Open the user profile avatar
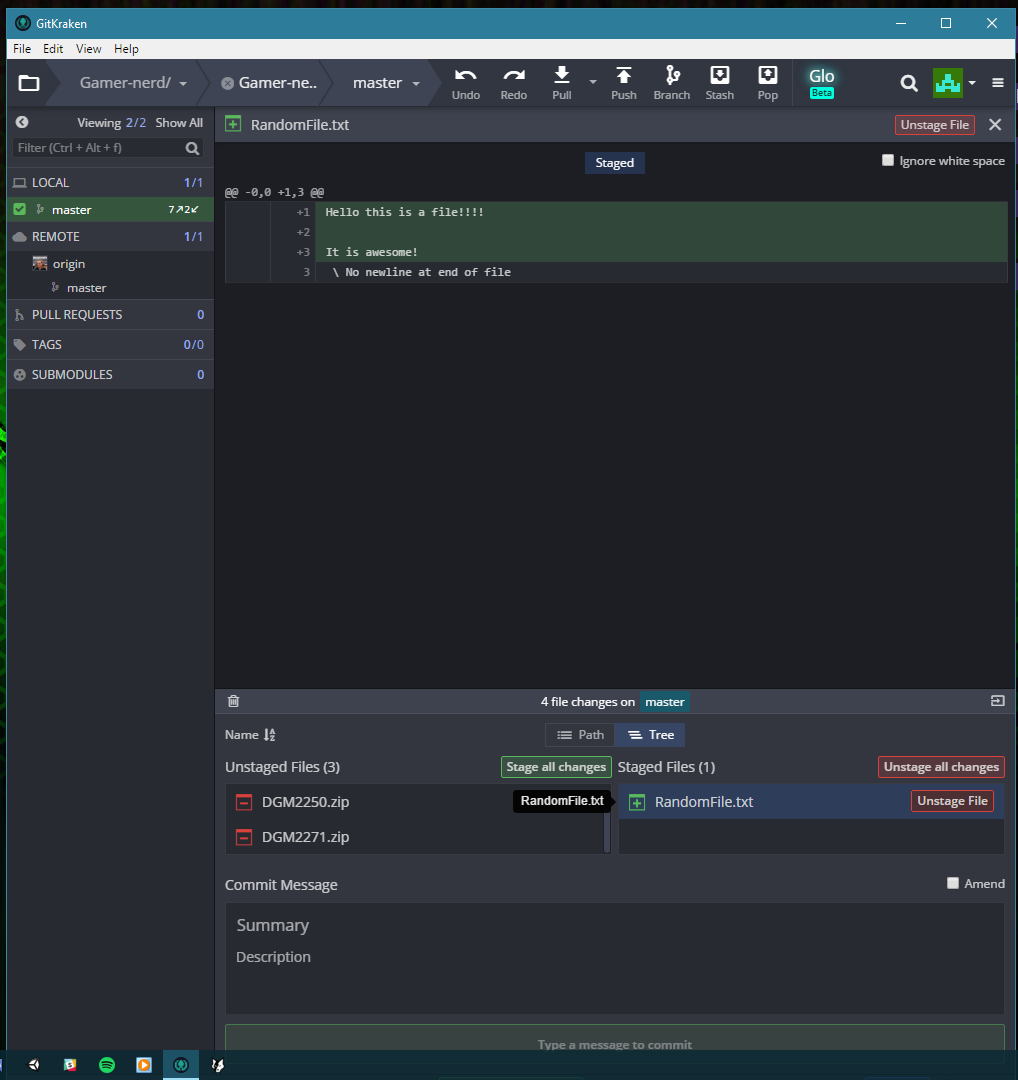The image size is (1018, 1080). [948, 83]
